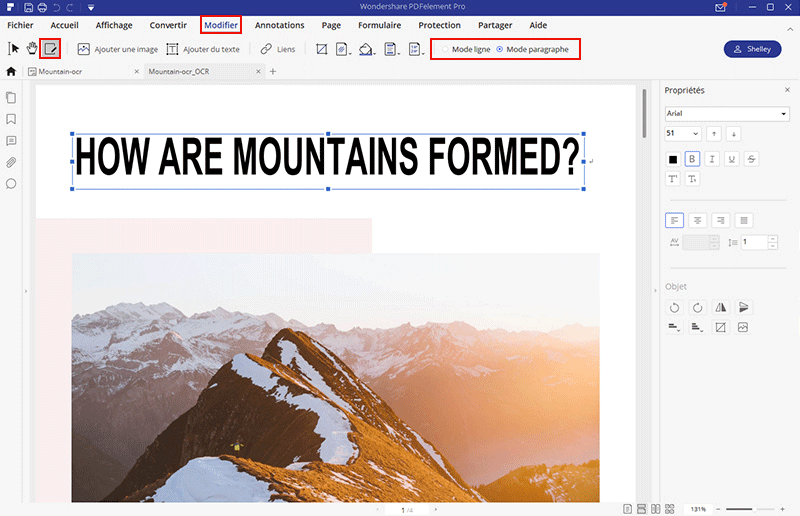This screenshot has height=516, width=800.
Task: Select Mode paragraphe radio option
Action: tap(533, 50)
